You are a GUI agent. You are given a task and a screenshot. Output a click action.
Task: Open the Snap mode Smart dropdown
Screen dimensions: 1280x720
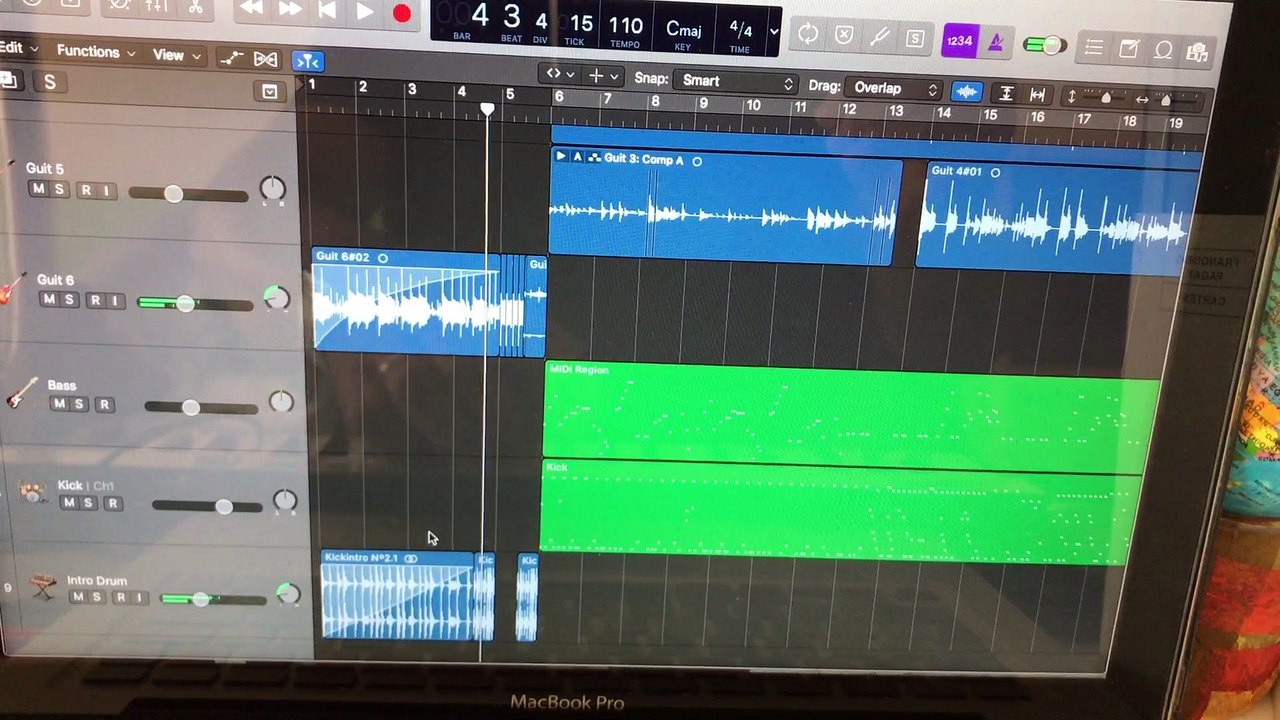(735, 81)
